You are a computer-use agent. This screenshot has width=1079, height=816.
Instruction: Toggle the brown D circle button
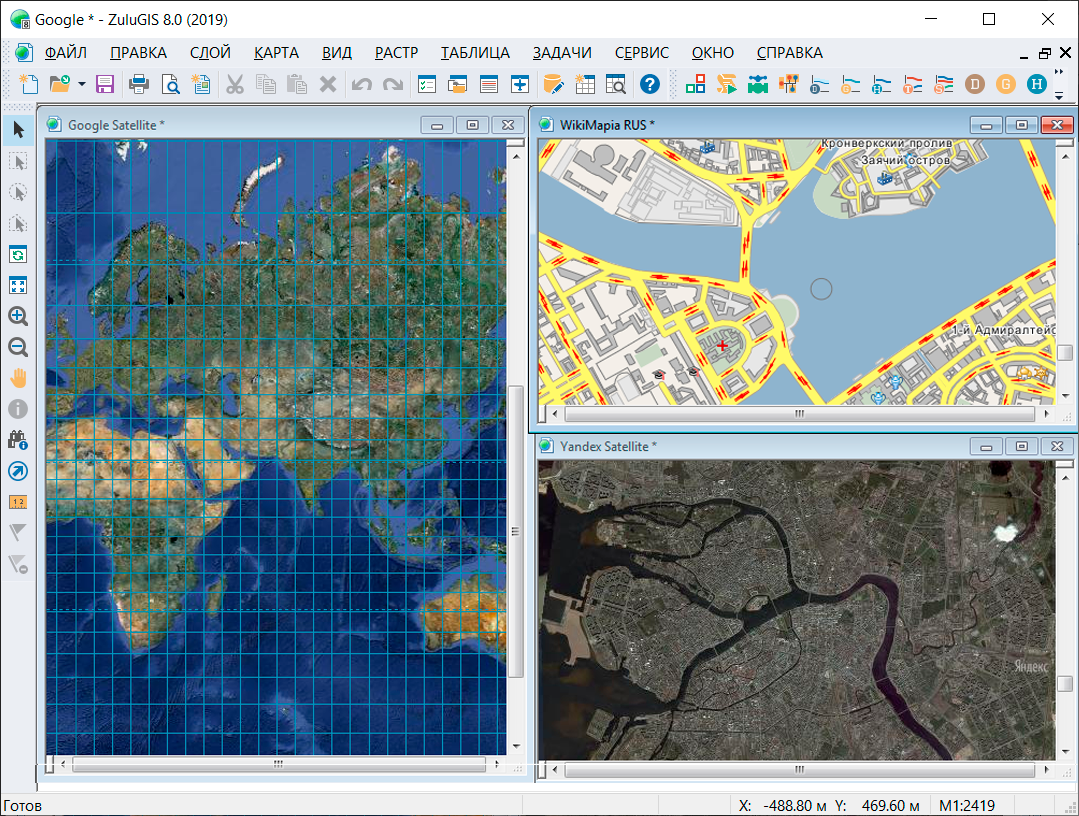point(974,85)
